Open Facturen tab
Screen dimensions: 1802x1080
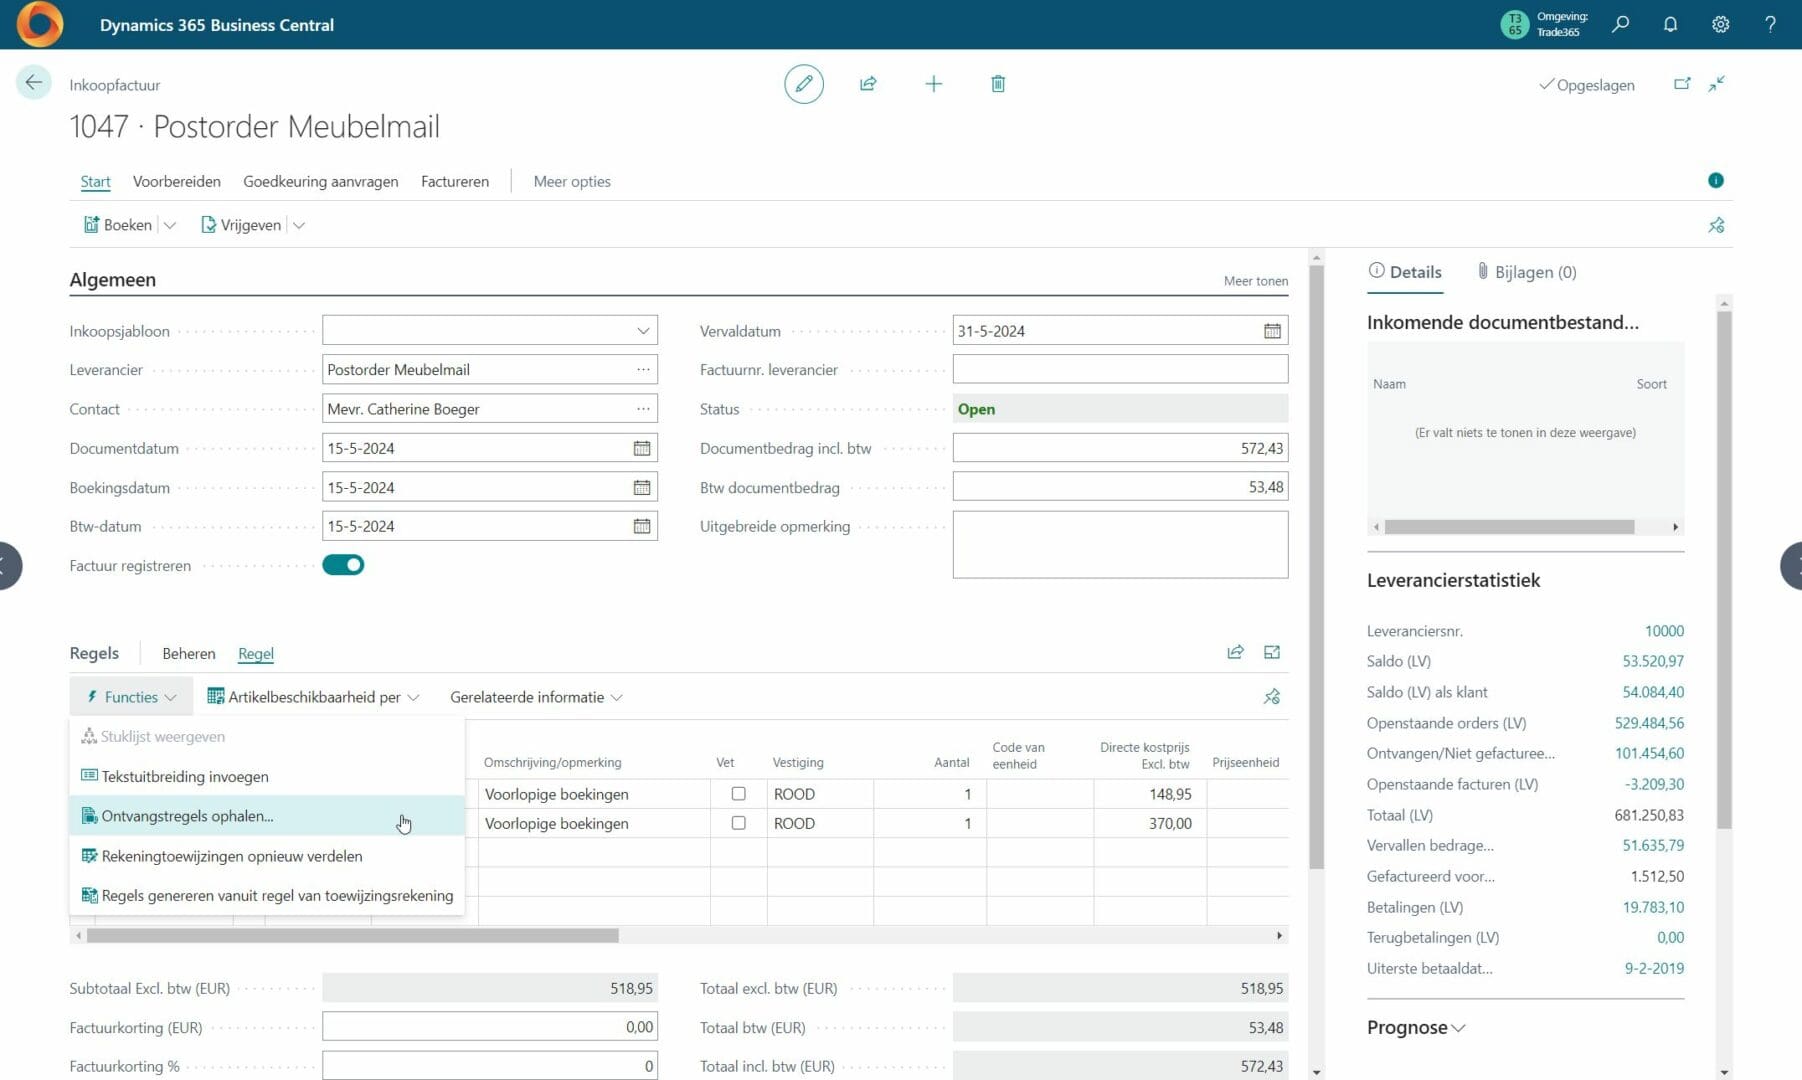(455, 181)
